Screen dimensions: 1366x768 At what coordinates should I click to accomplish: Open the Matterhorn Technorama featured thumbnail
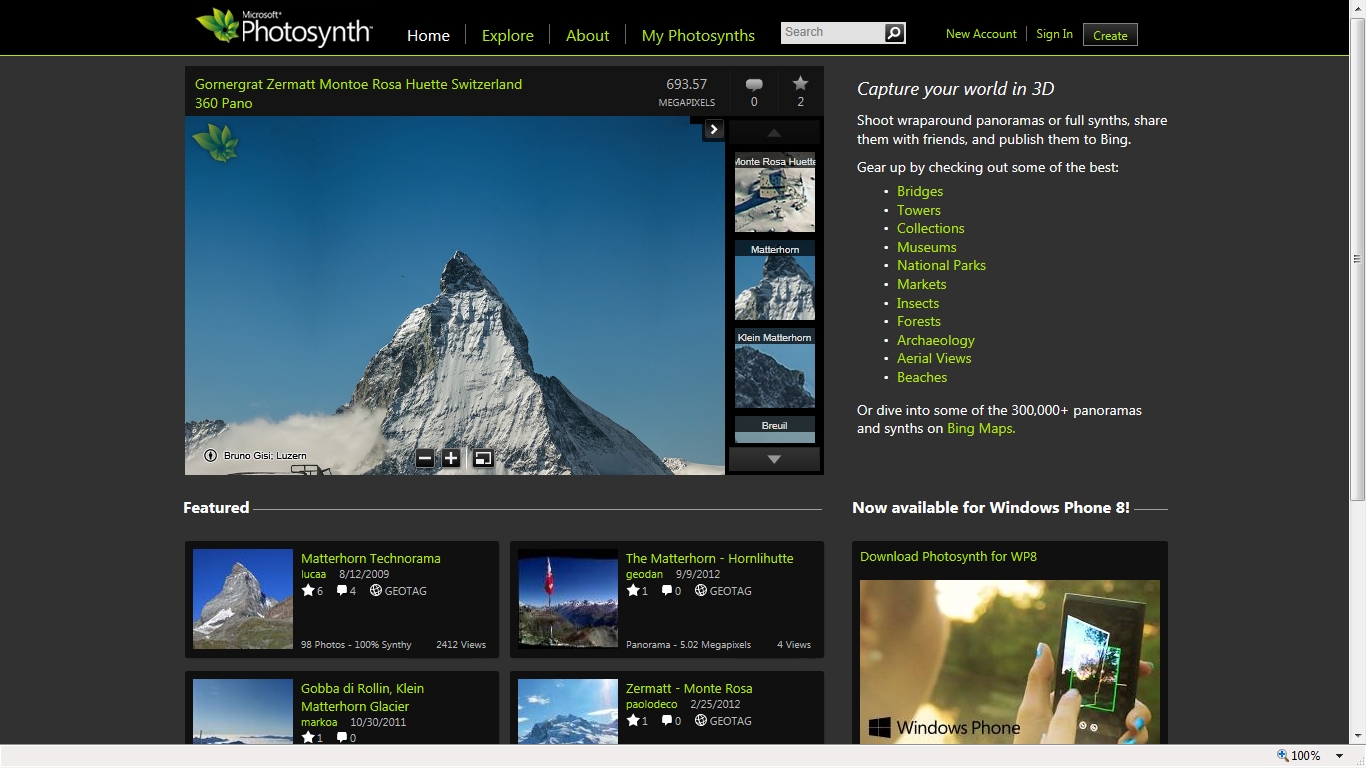coord(243,599)
